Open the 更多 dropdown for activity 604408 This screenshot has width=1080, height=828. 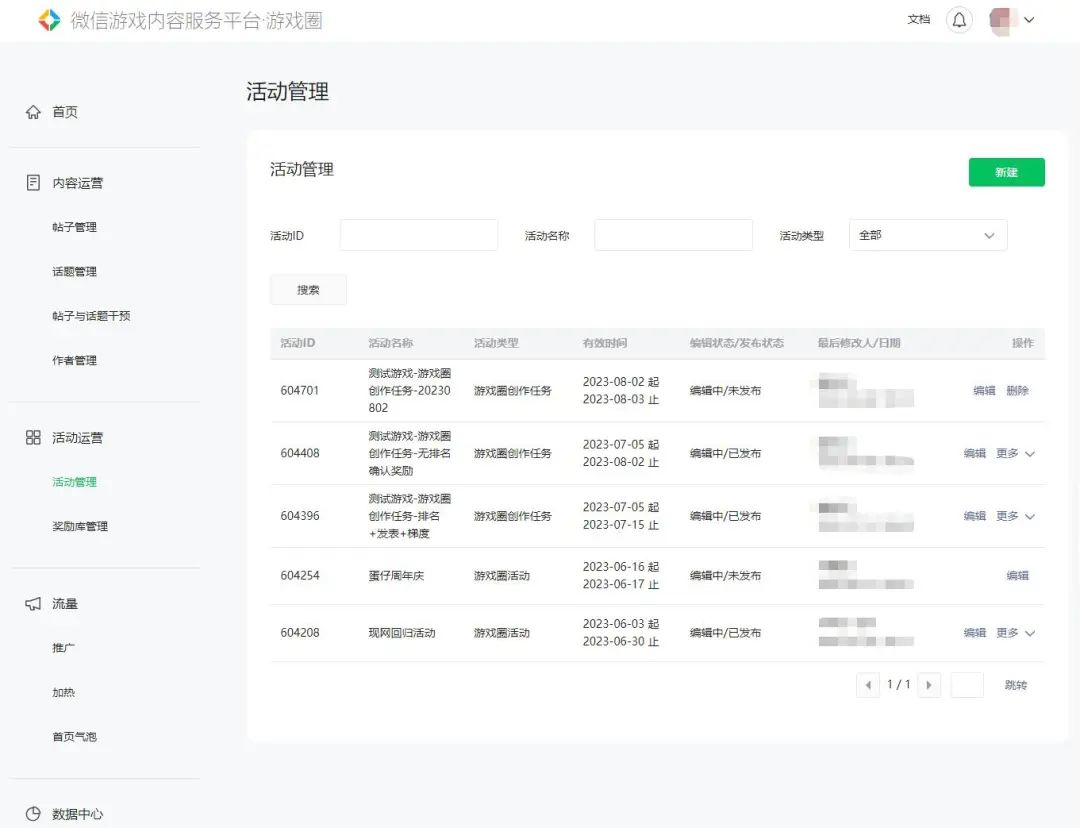pyautogui.click(x=1011, y=453)
